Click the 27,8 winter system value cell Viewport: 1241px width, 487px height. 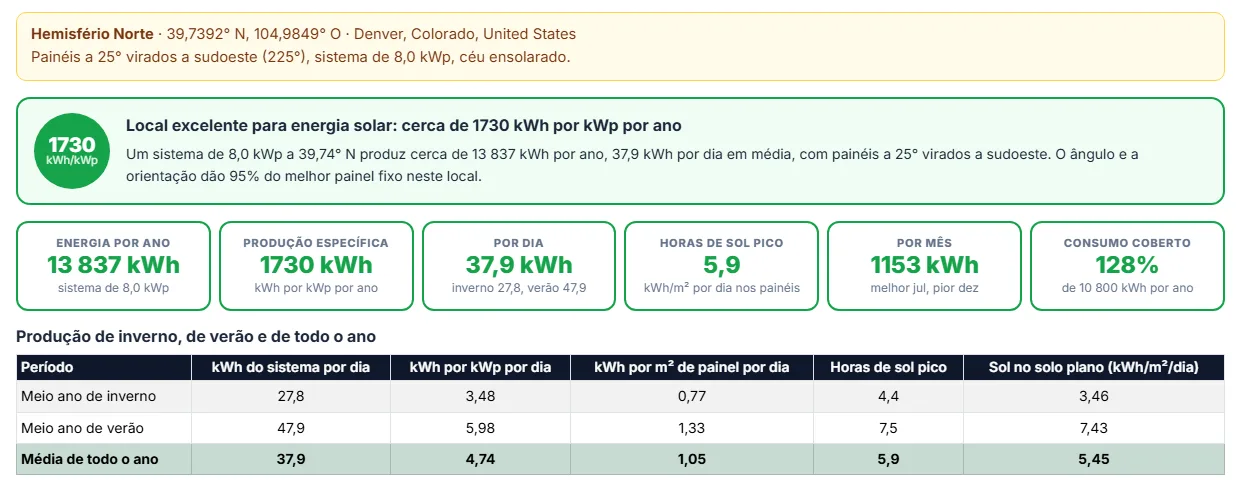pyautogui.click(x=291, y=396)
